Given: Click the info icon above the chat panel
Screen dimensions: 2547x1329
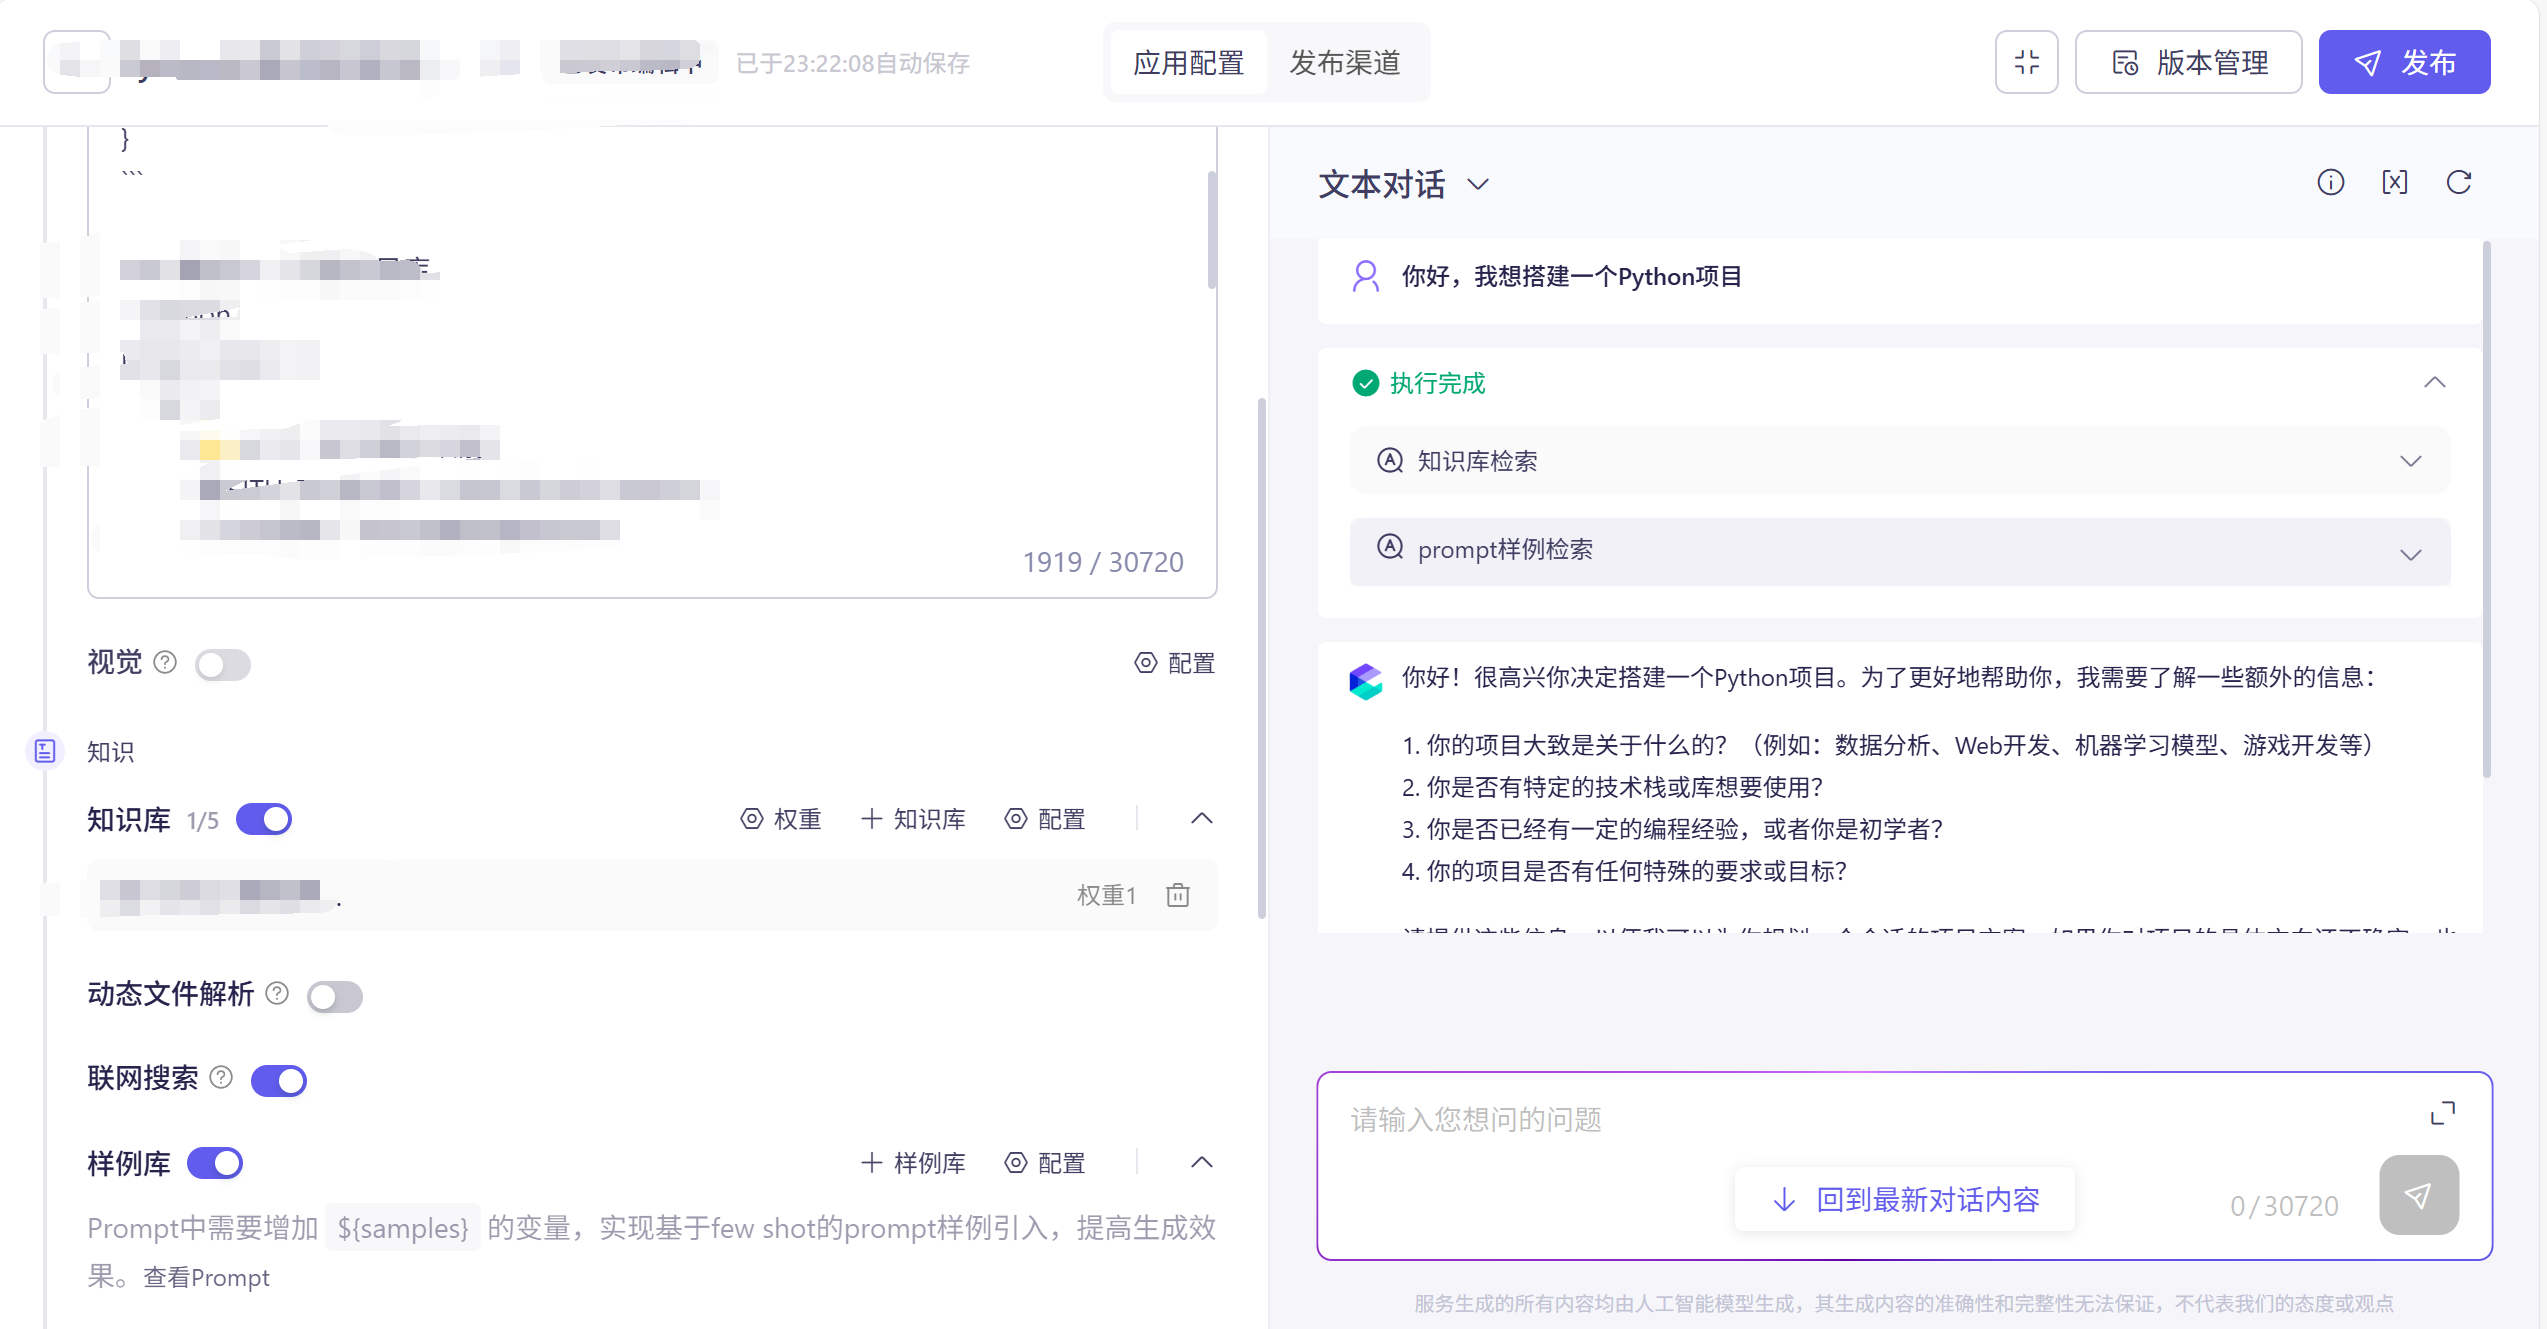Looking at the screenshot, I should click(x=2331, y=182).
